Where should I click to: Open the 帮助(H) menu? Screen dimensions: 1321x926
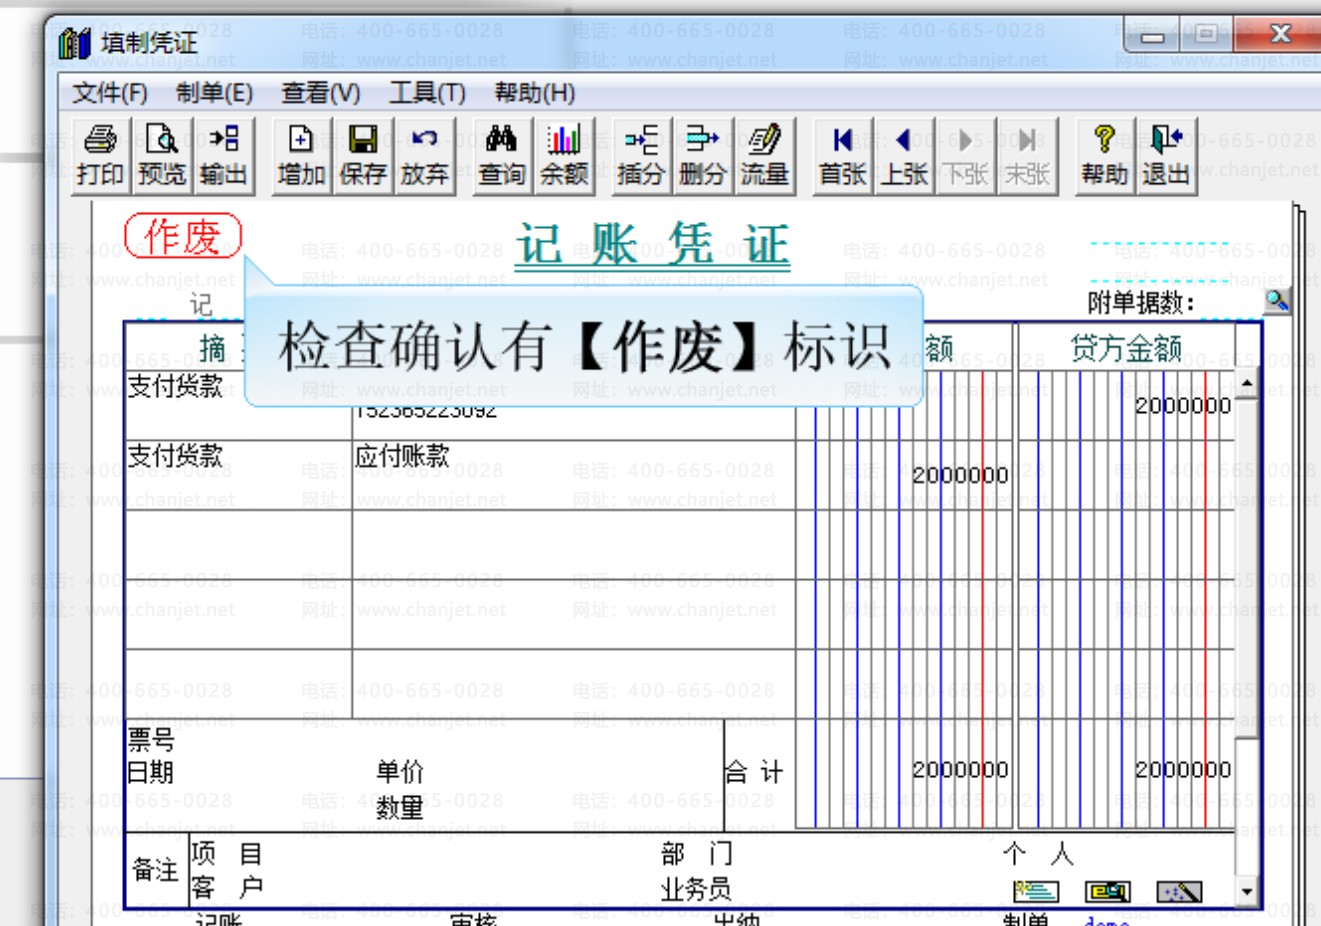(x=534, y=93)
